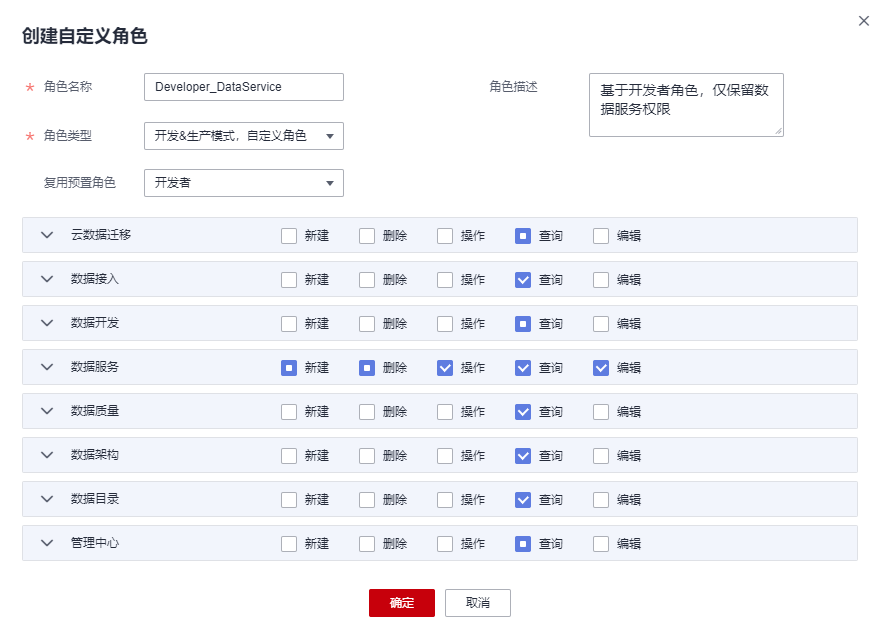Expand the 数据接入 permission row
881x634 pixels.
[x=47, y=280]
